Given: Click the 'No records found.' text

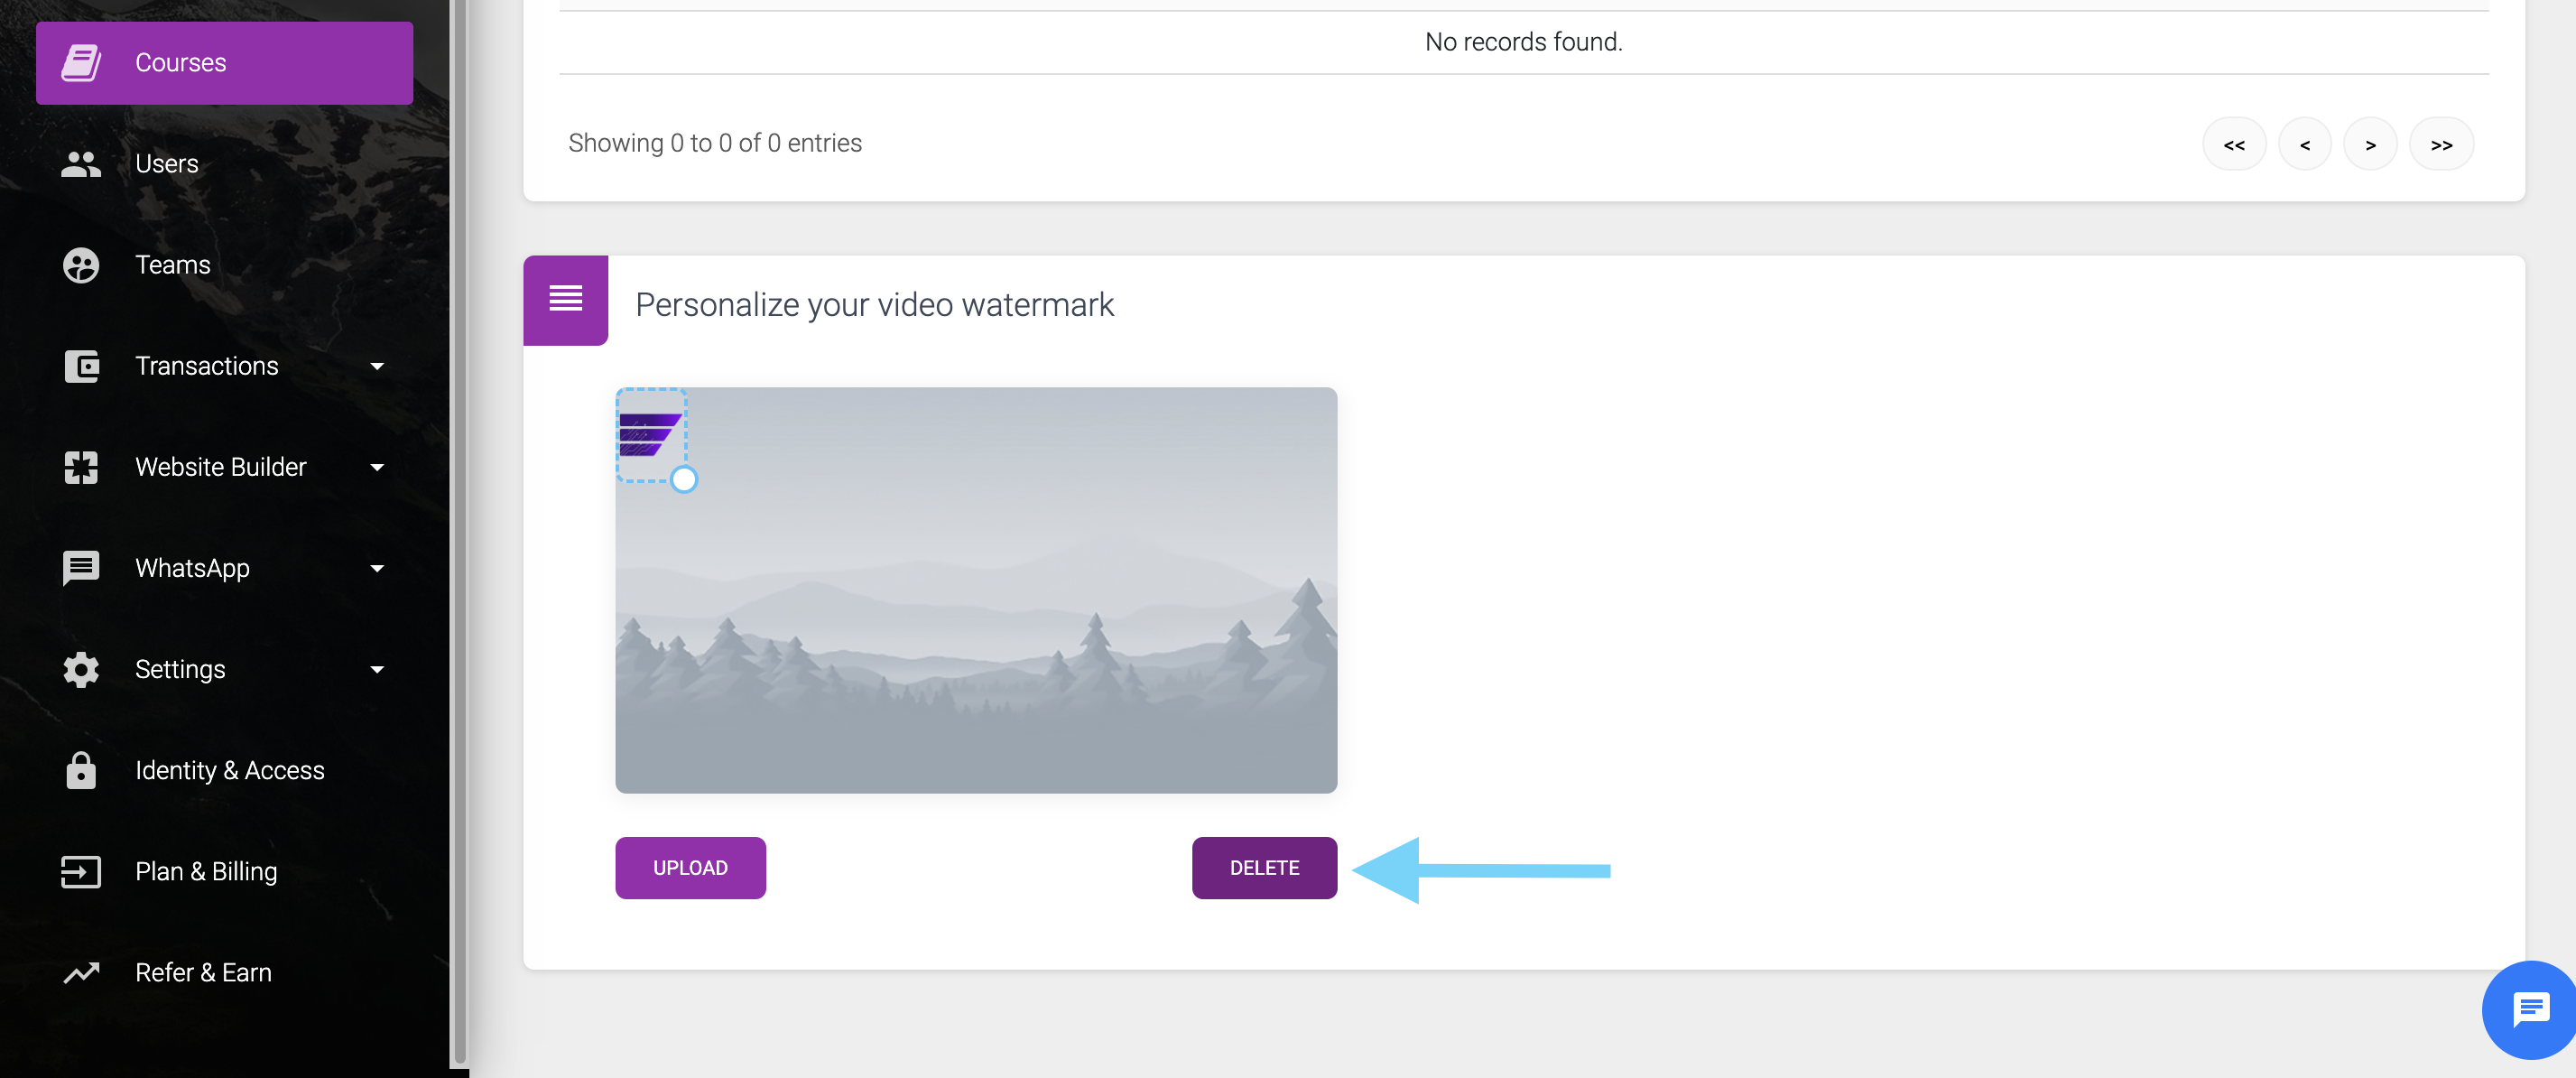Looking at the screenshot, I should click(1523, 42).
